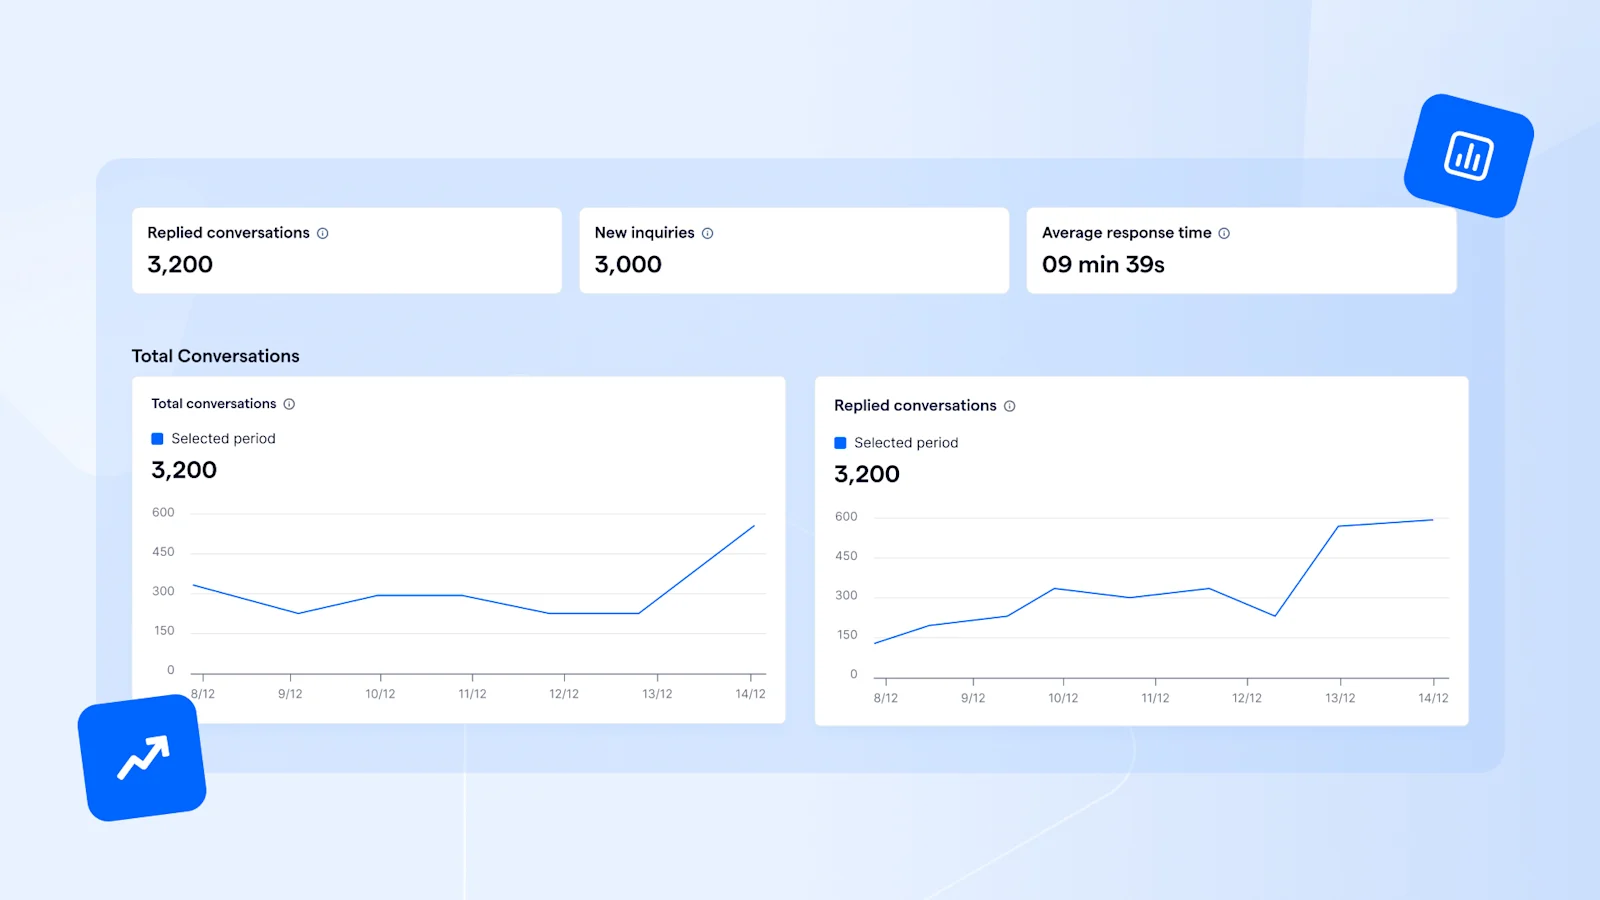
Task: Click the New inquiries card
Action: [794, 250]
